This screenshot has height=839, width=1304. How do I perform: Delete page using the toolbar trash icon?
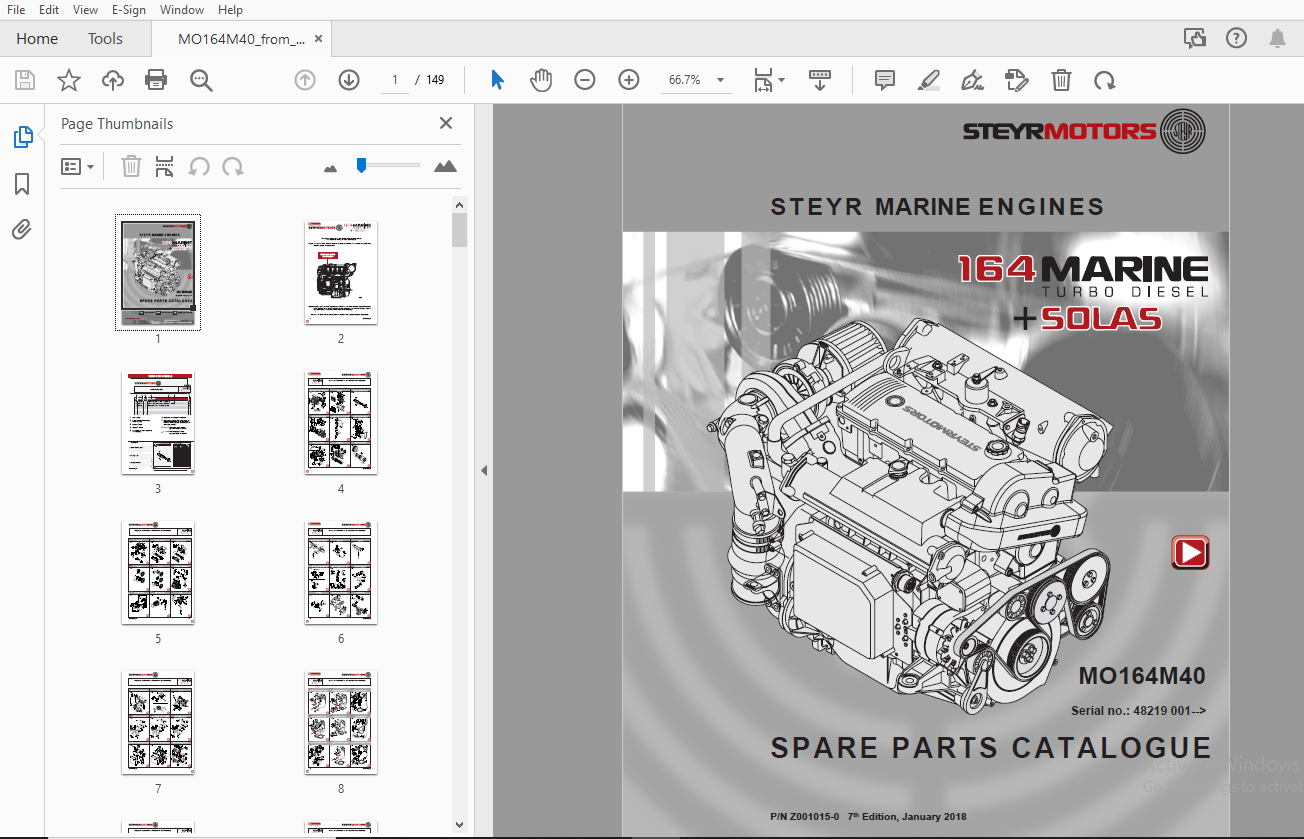(1061, 80)
